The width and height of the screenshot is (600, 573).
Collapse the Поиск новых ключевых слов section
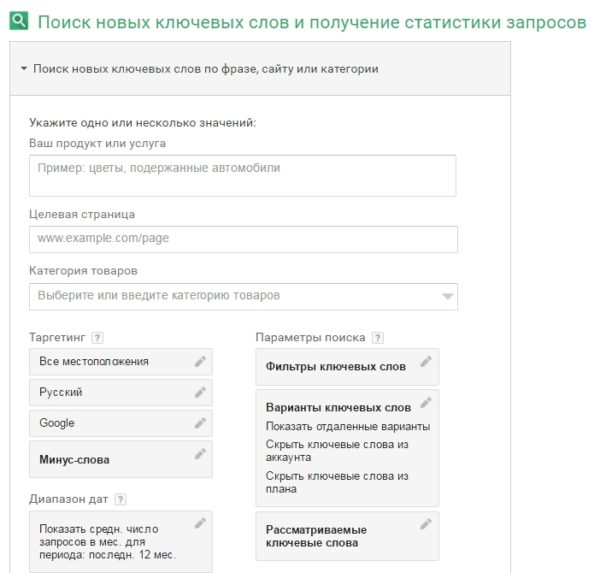tap(24, 69)
